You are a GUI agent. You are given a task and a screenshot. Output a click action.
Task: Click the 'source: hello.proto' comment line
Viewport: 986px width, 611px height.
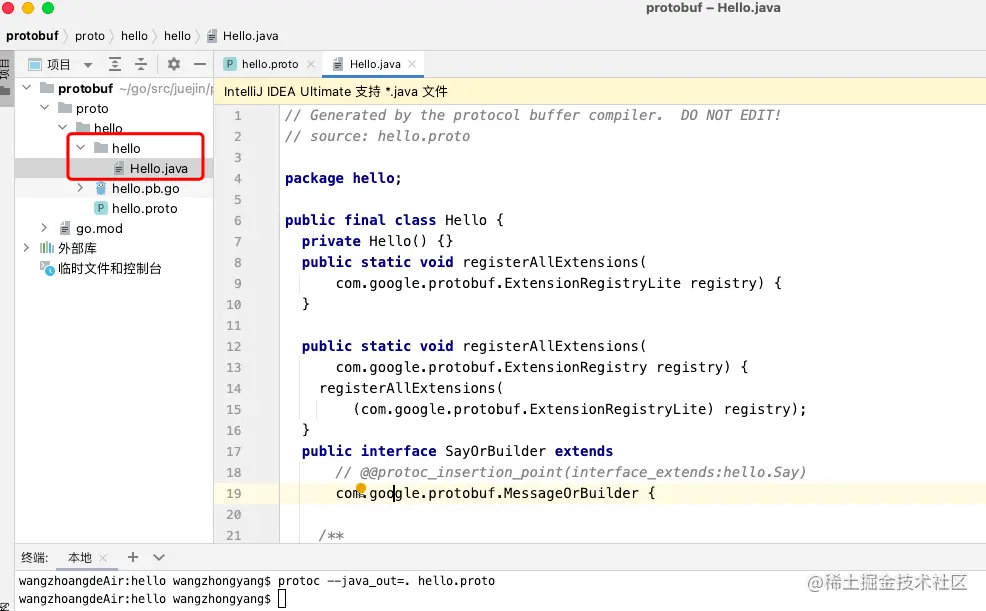[377, 136]
